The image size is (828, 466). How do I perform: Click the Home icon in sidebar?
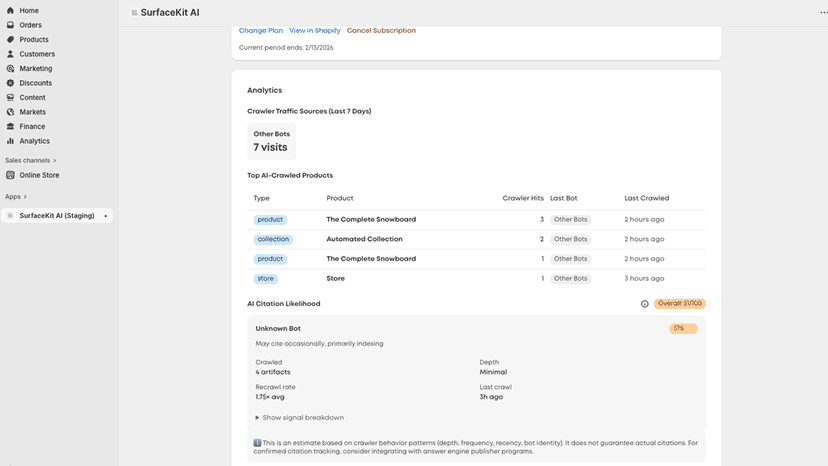click(10, 11)
